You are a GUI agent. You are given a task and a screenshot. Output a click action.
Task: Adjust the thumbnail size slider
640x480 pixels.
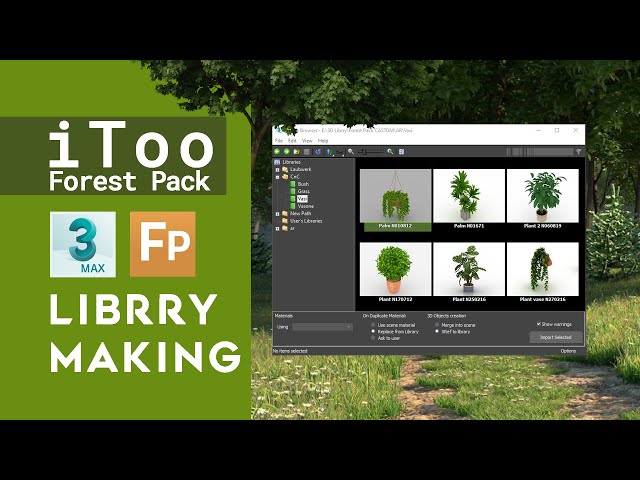click(x=371, y=151)
